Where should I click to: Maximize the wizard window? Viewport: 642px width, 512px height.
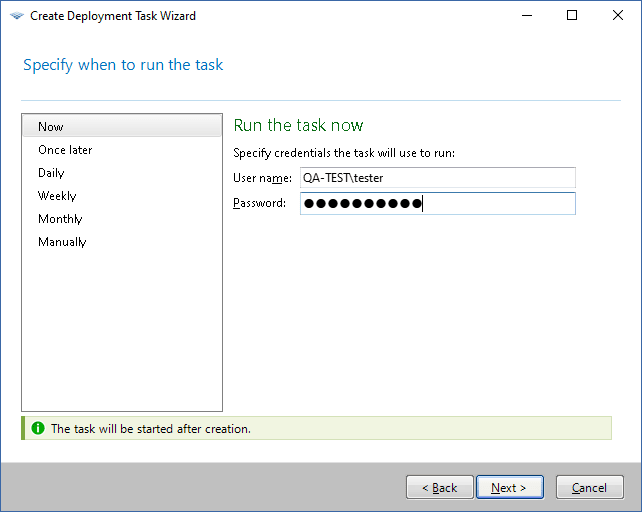click(x=572, y=16)
